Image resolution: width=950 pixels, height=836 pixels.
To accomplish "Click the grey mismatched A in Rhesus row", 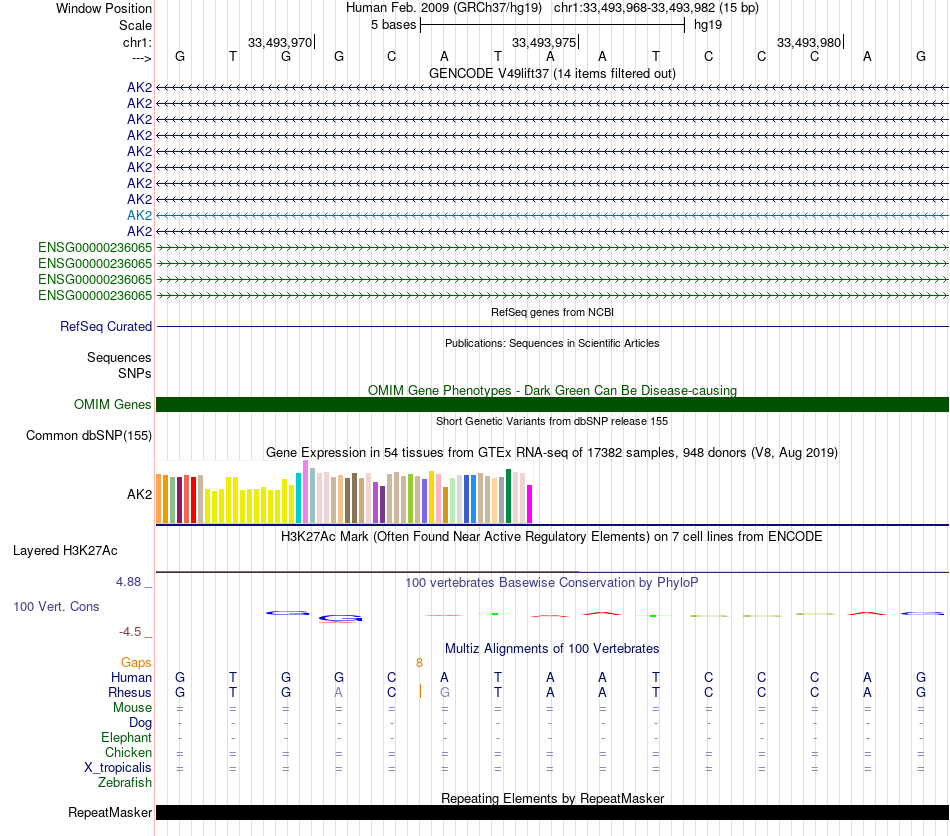I will [339, 692].
